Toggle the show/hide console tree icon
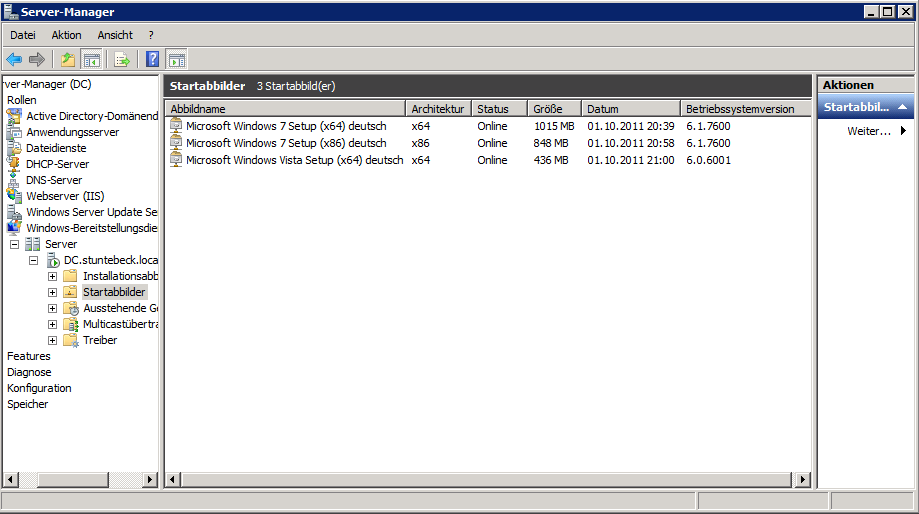The image size is (919, 514). pos(91,59)
